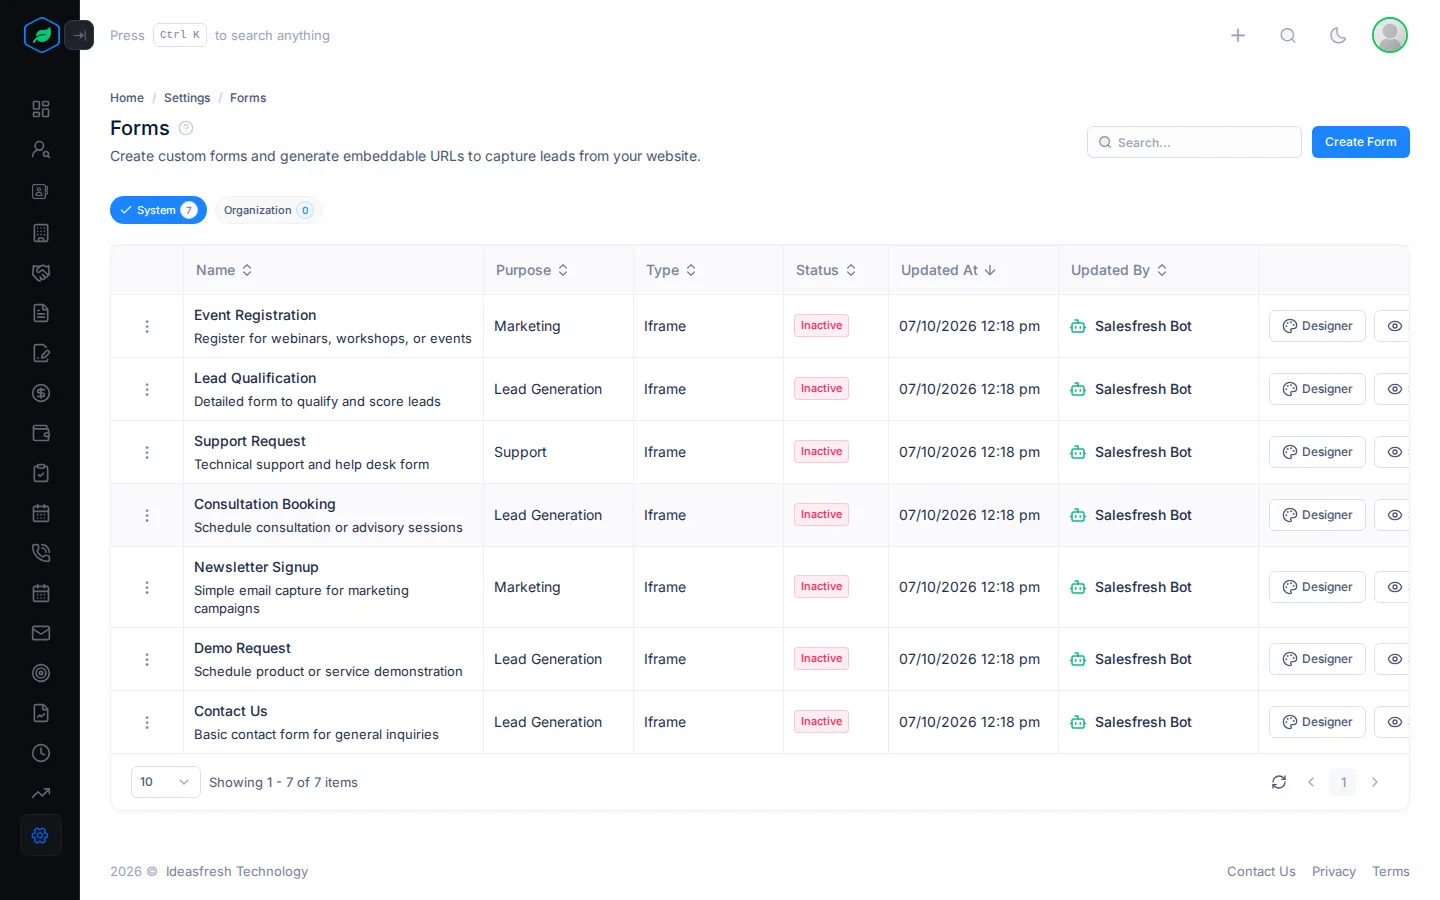
Task: Sort the table by Status column
Action: click(x=826, y=270)
